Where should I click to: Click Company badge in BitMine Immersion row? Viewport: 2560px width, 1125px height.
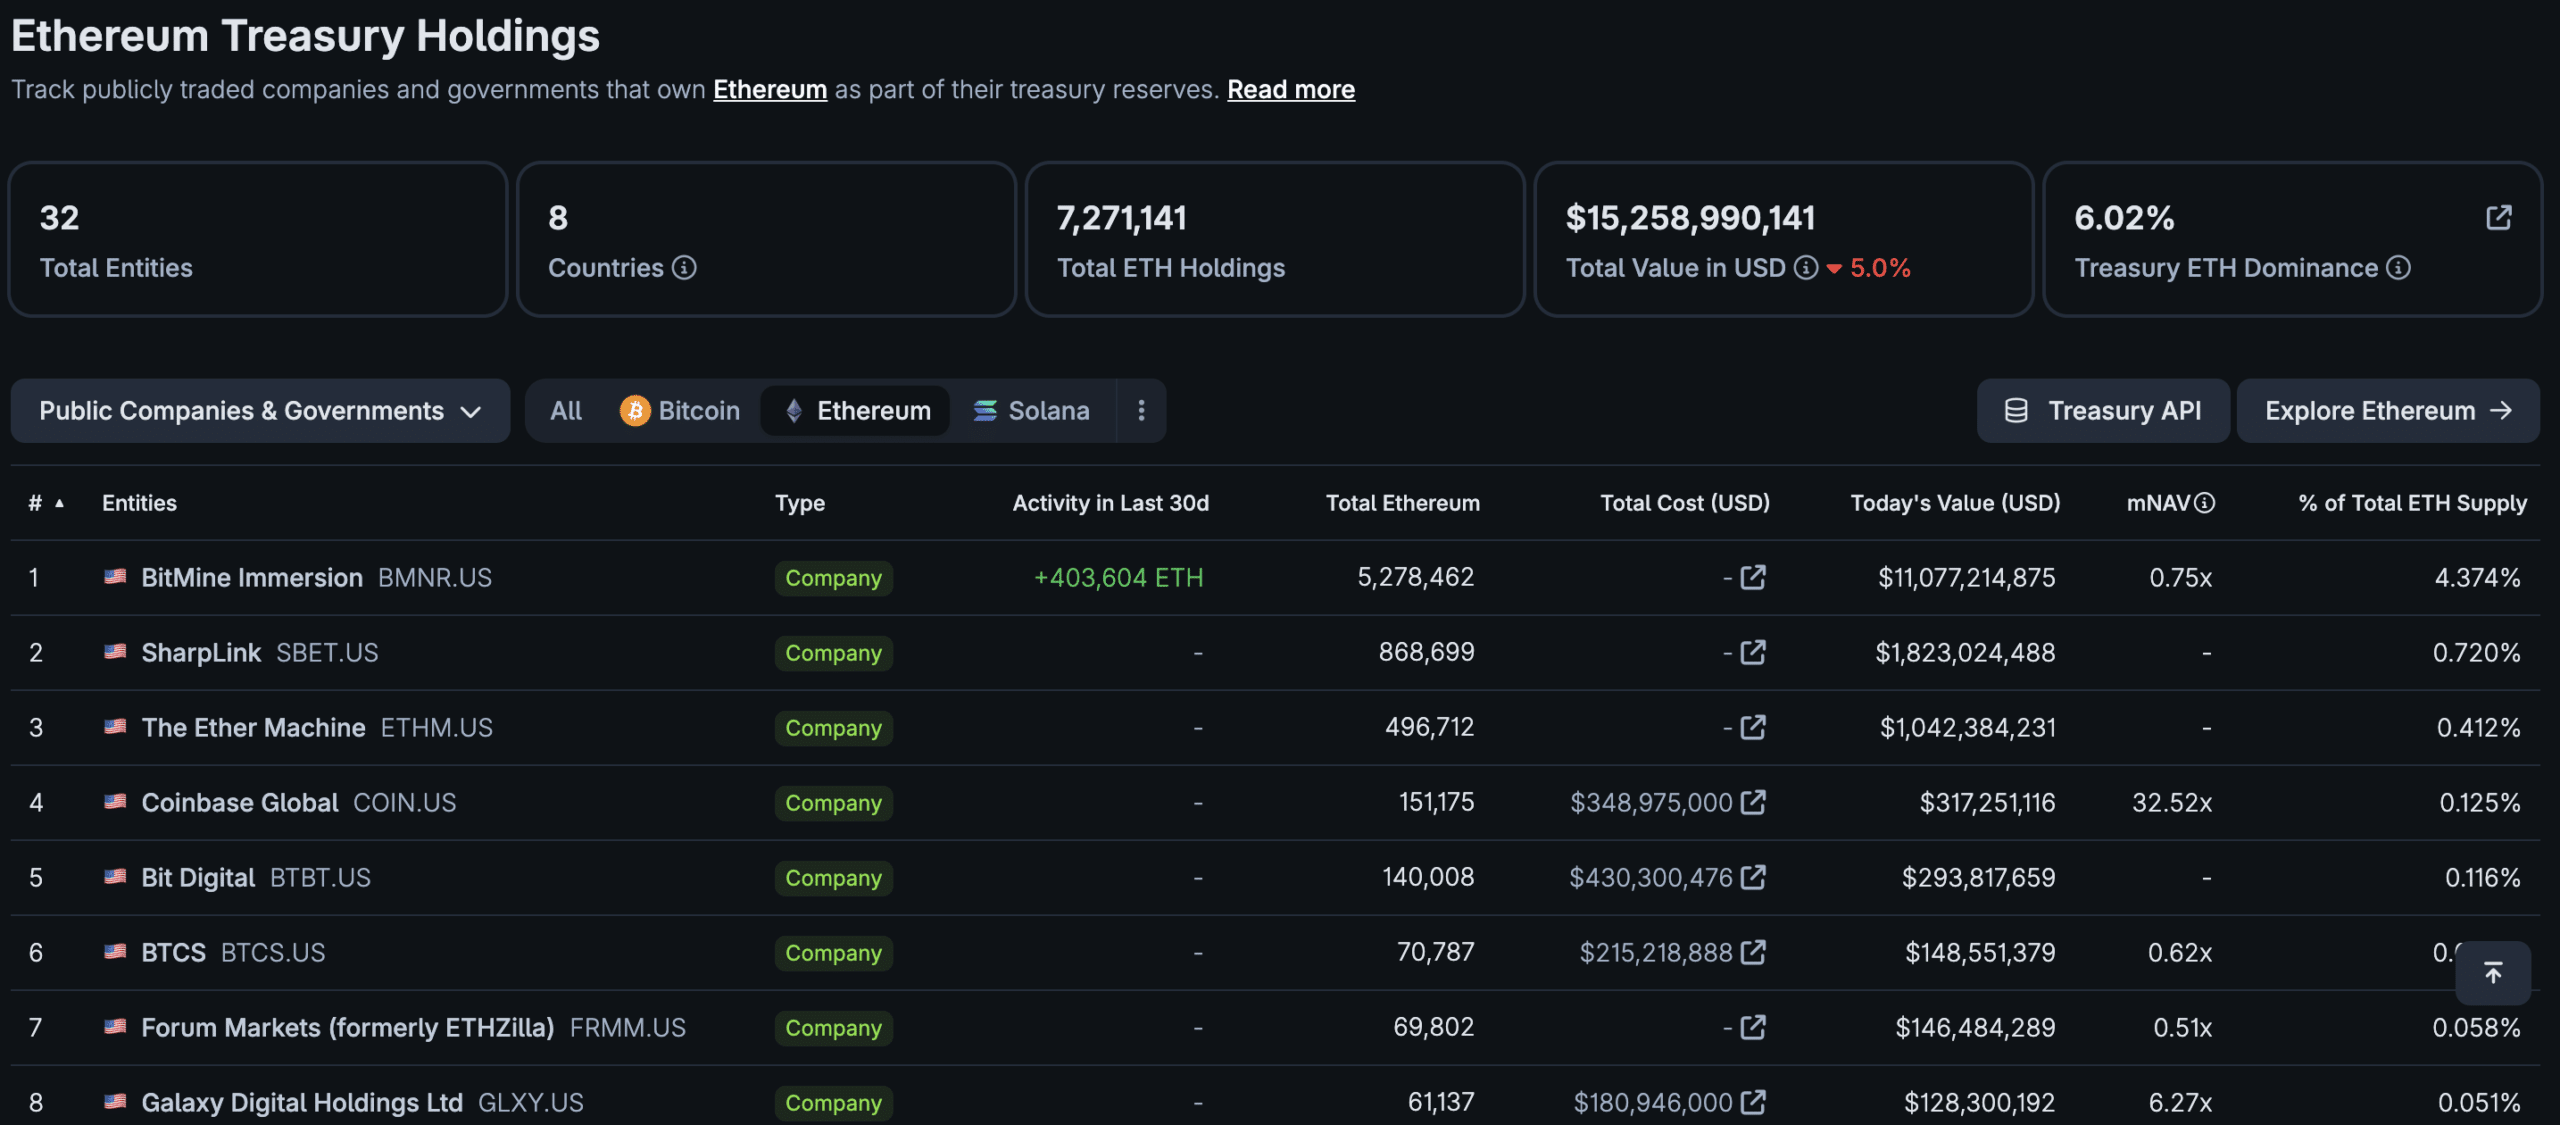pos(833,577)
